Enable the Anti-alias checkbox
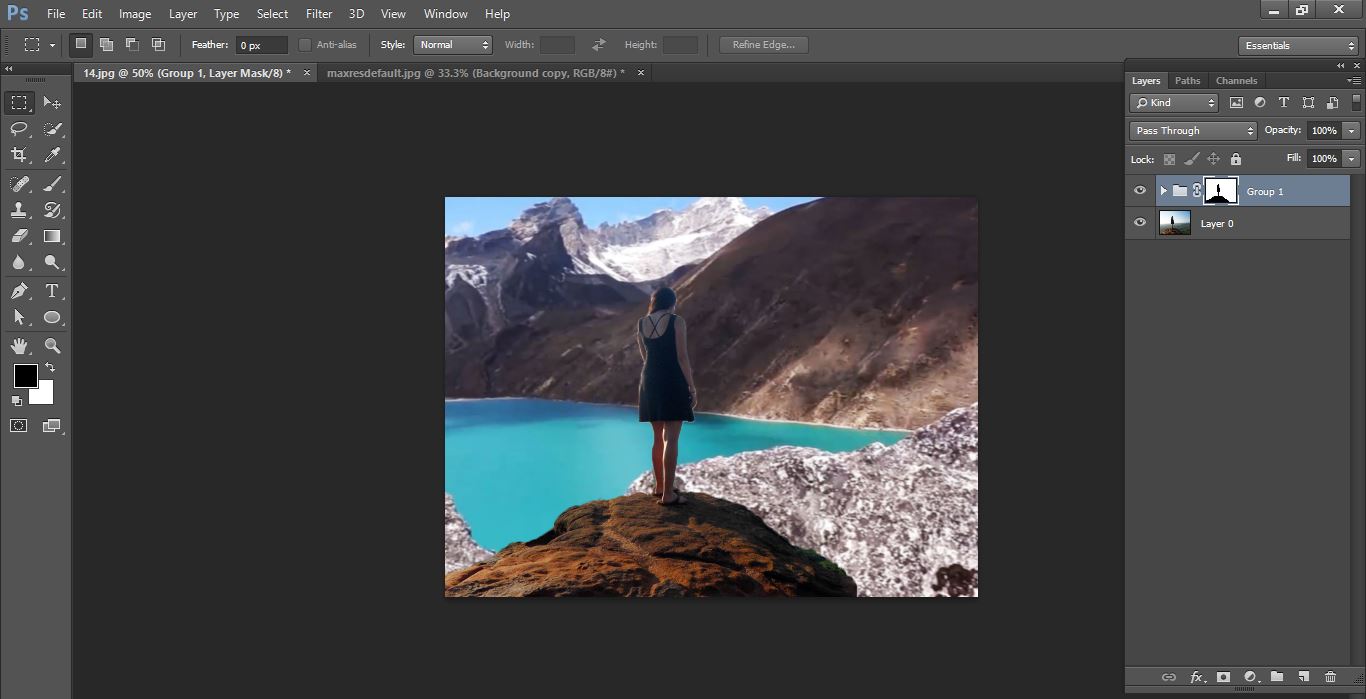This screenshot has height=699, width=1366. tap(303, 44)
